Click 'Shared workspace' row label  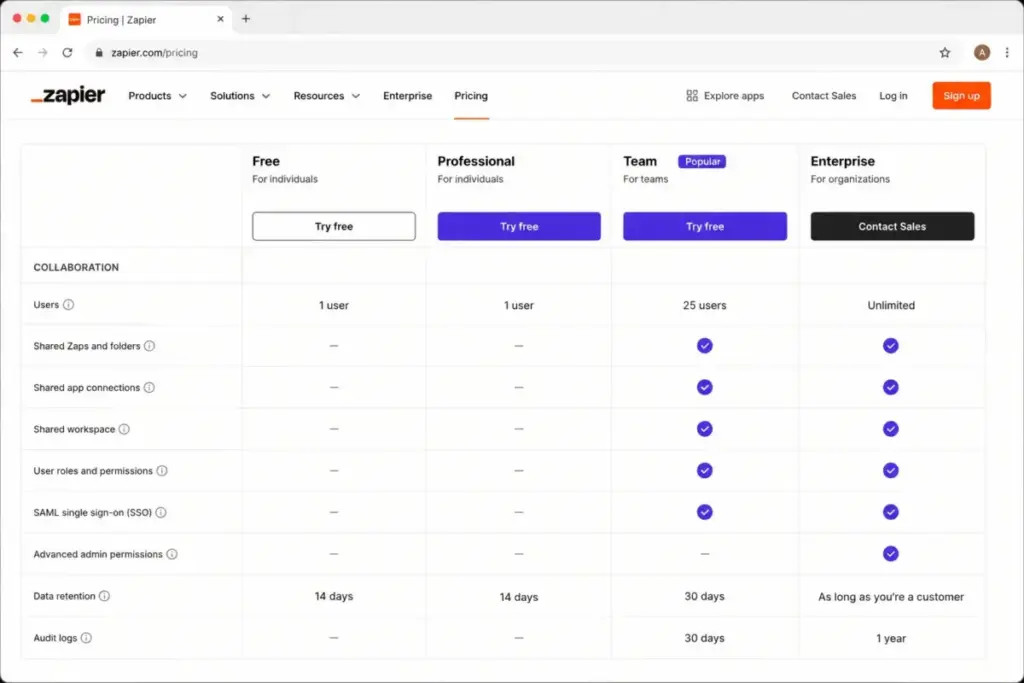[74, 429]
